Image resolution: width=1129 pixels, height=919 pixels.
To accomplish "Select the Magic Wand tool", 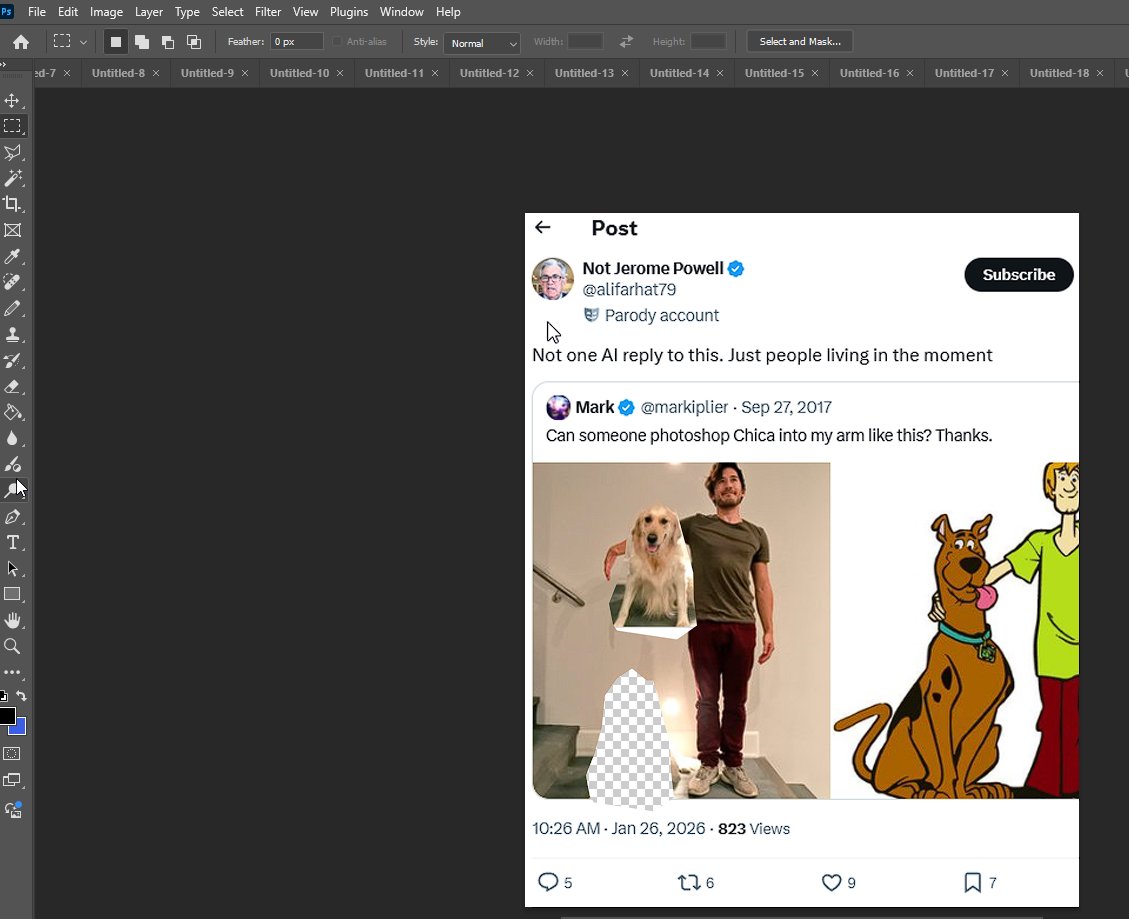I will [x=12, y=178].
